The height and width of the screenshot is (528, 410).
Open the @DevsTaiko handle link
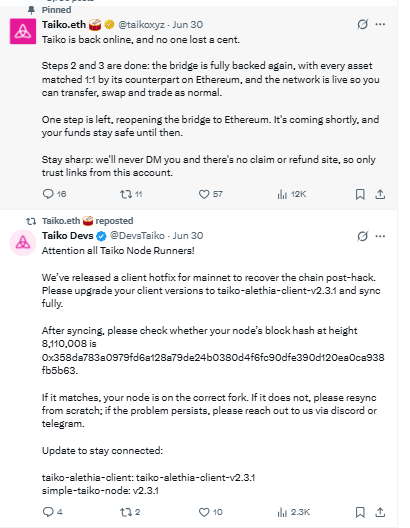(x=137, y=235)
